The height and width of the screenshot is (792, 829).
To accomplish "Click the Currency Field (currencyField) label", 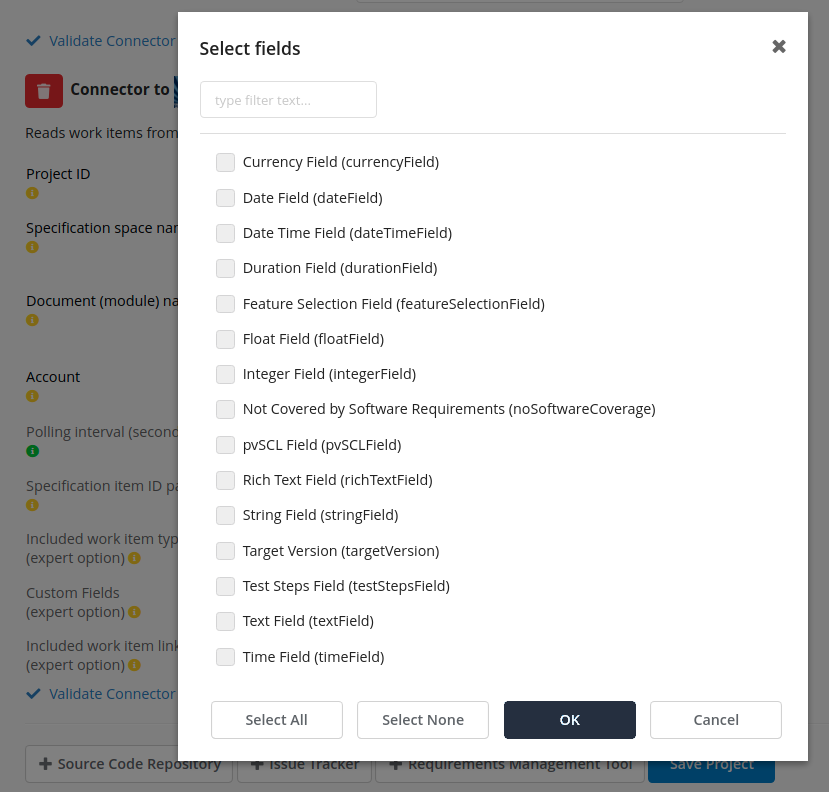I will (x=341, y=162).
